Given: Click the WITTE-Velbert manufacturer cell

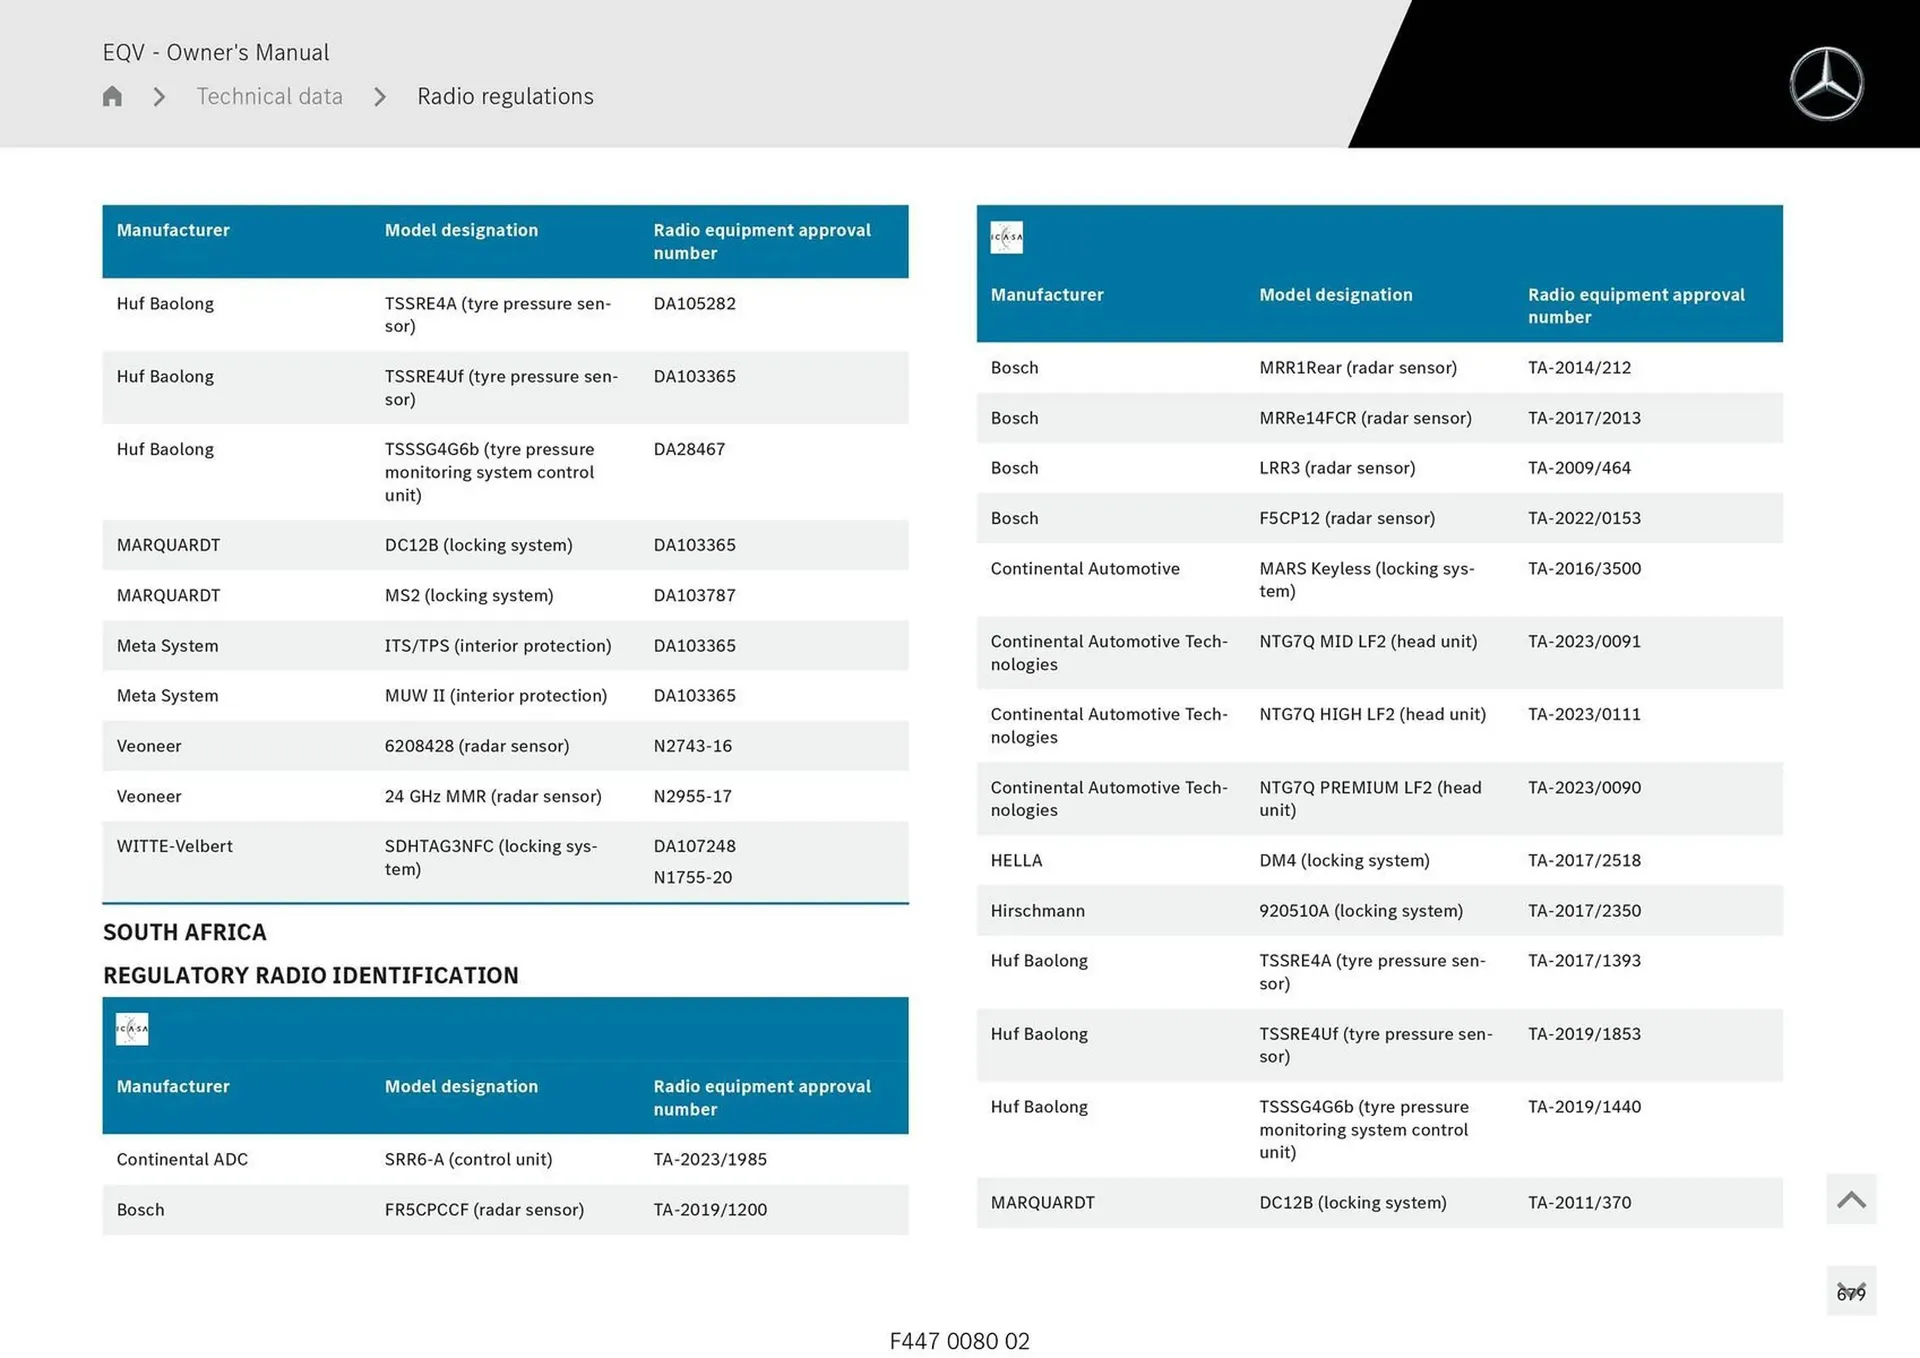Looking at the screenshot, I should tap(174, 846).
